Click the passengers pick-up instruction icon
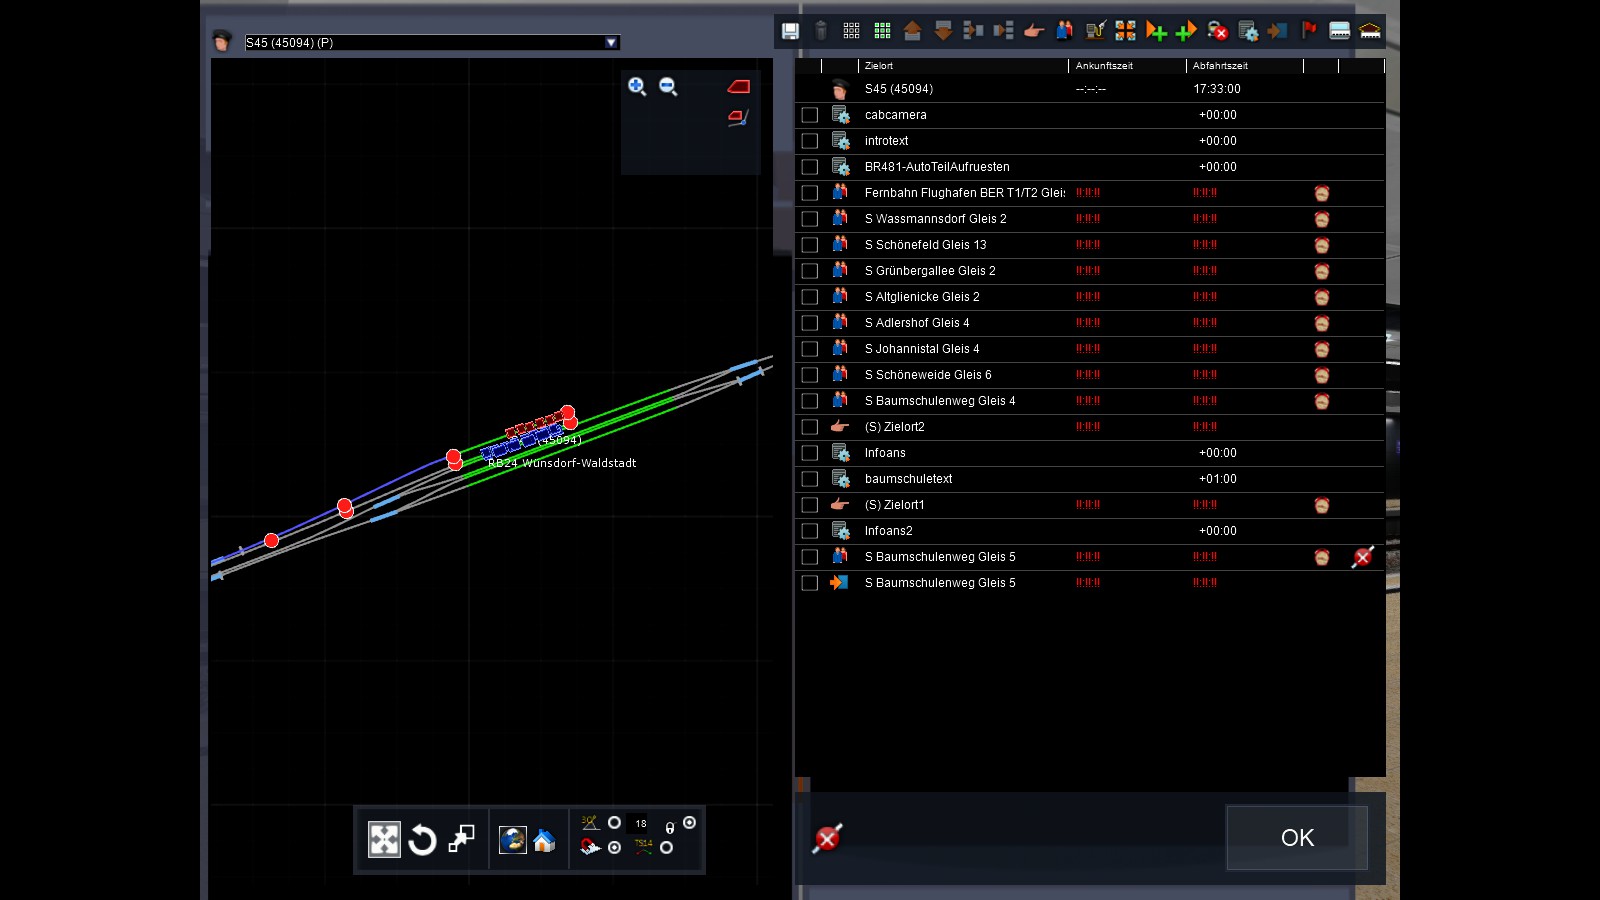The image size is (1600, 900). point(1064,31)
